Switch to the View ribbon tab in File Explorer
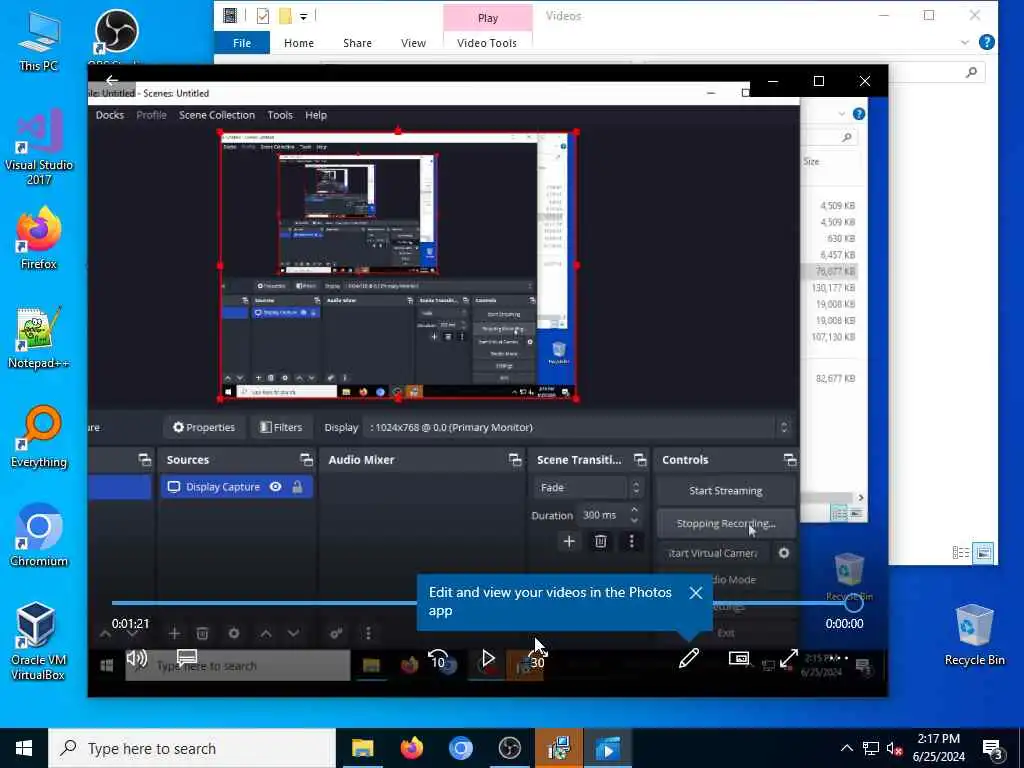 click(x=413, y=43)
